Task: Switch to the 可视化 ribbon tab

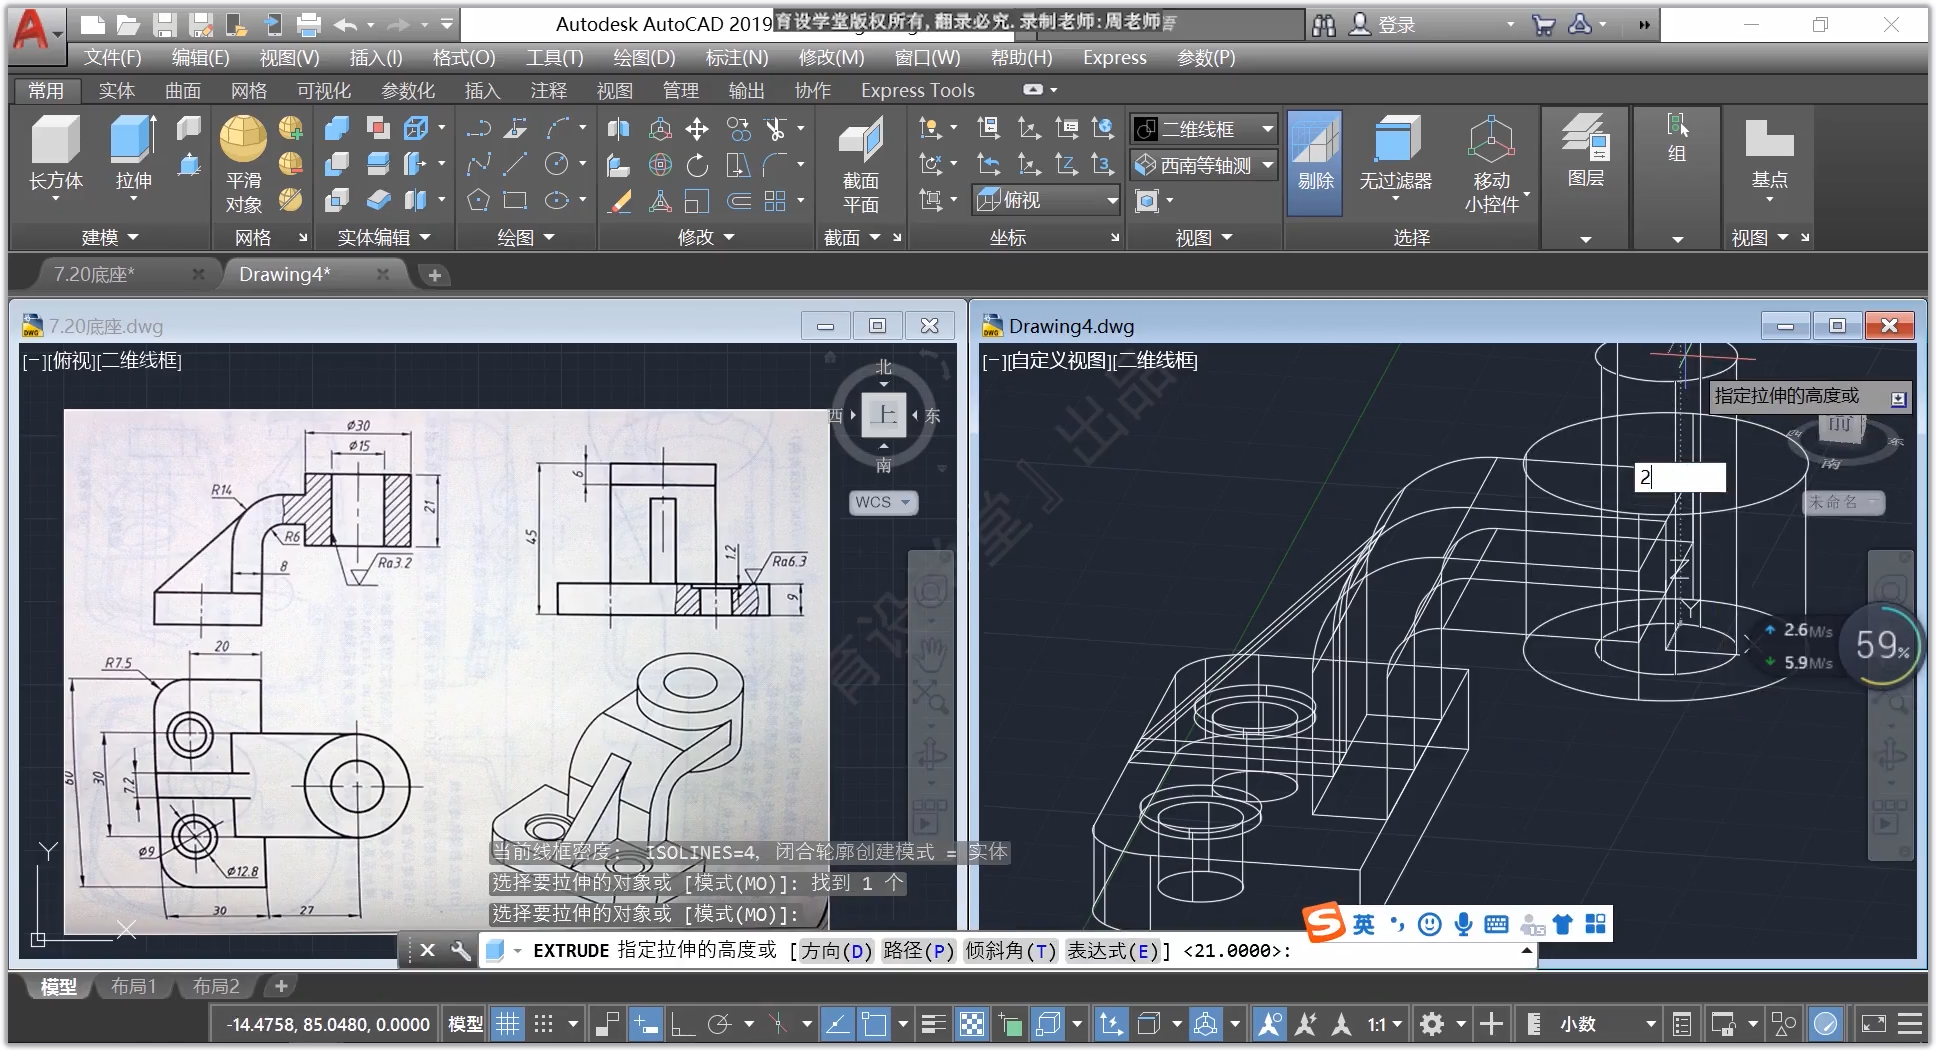Action: tap(323, 90)
